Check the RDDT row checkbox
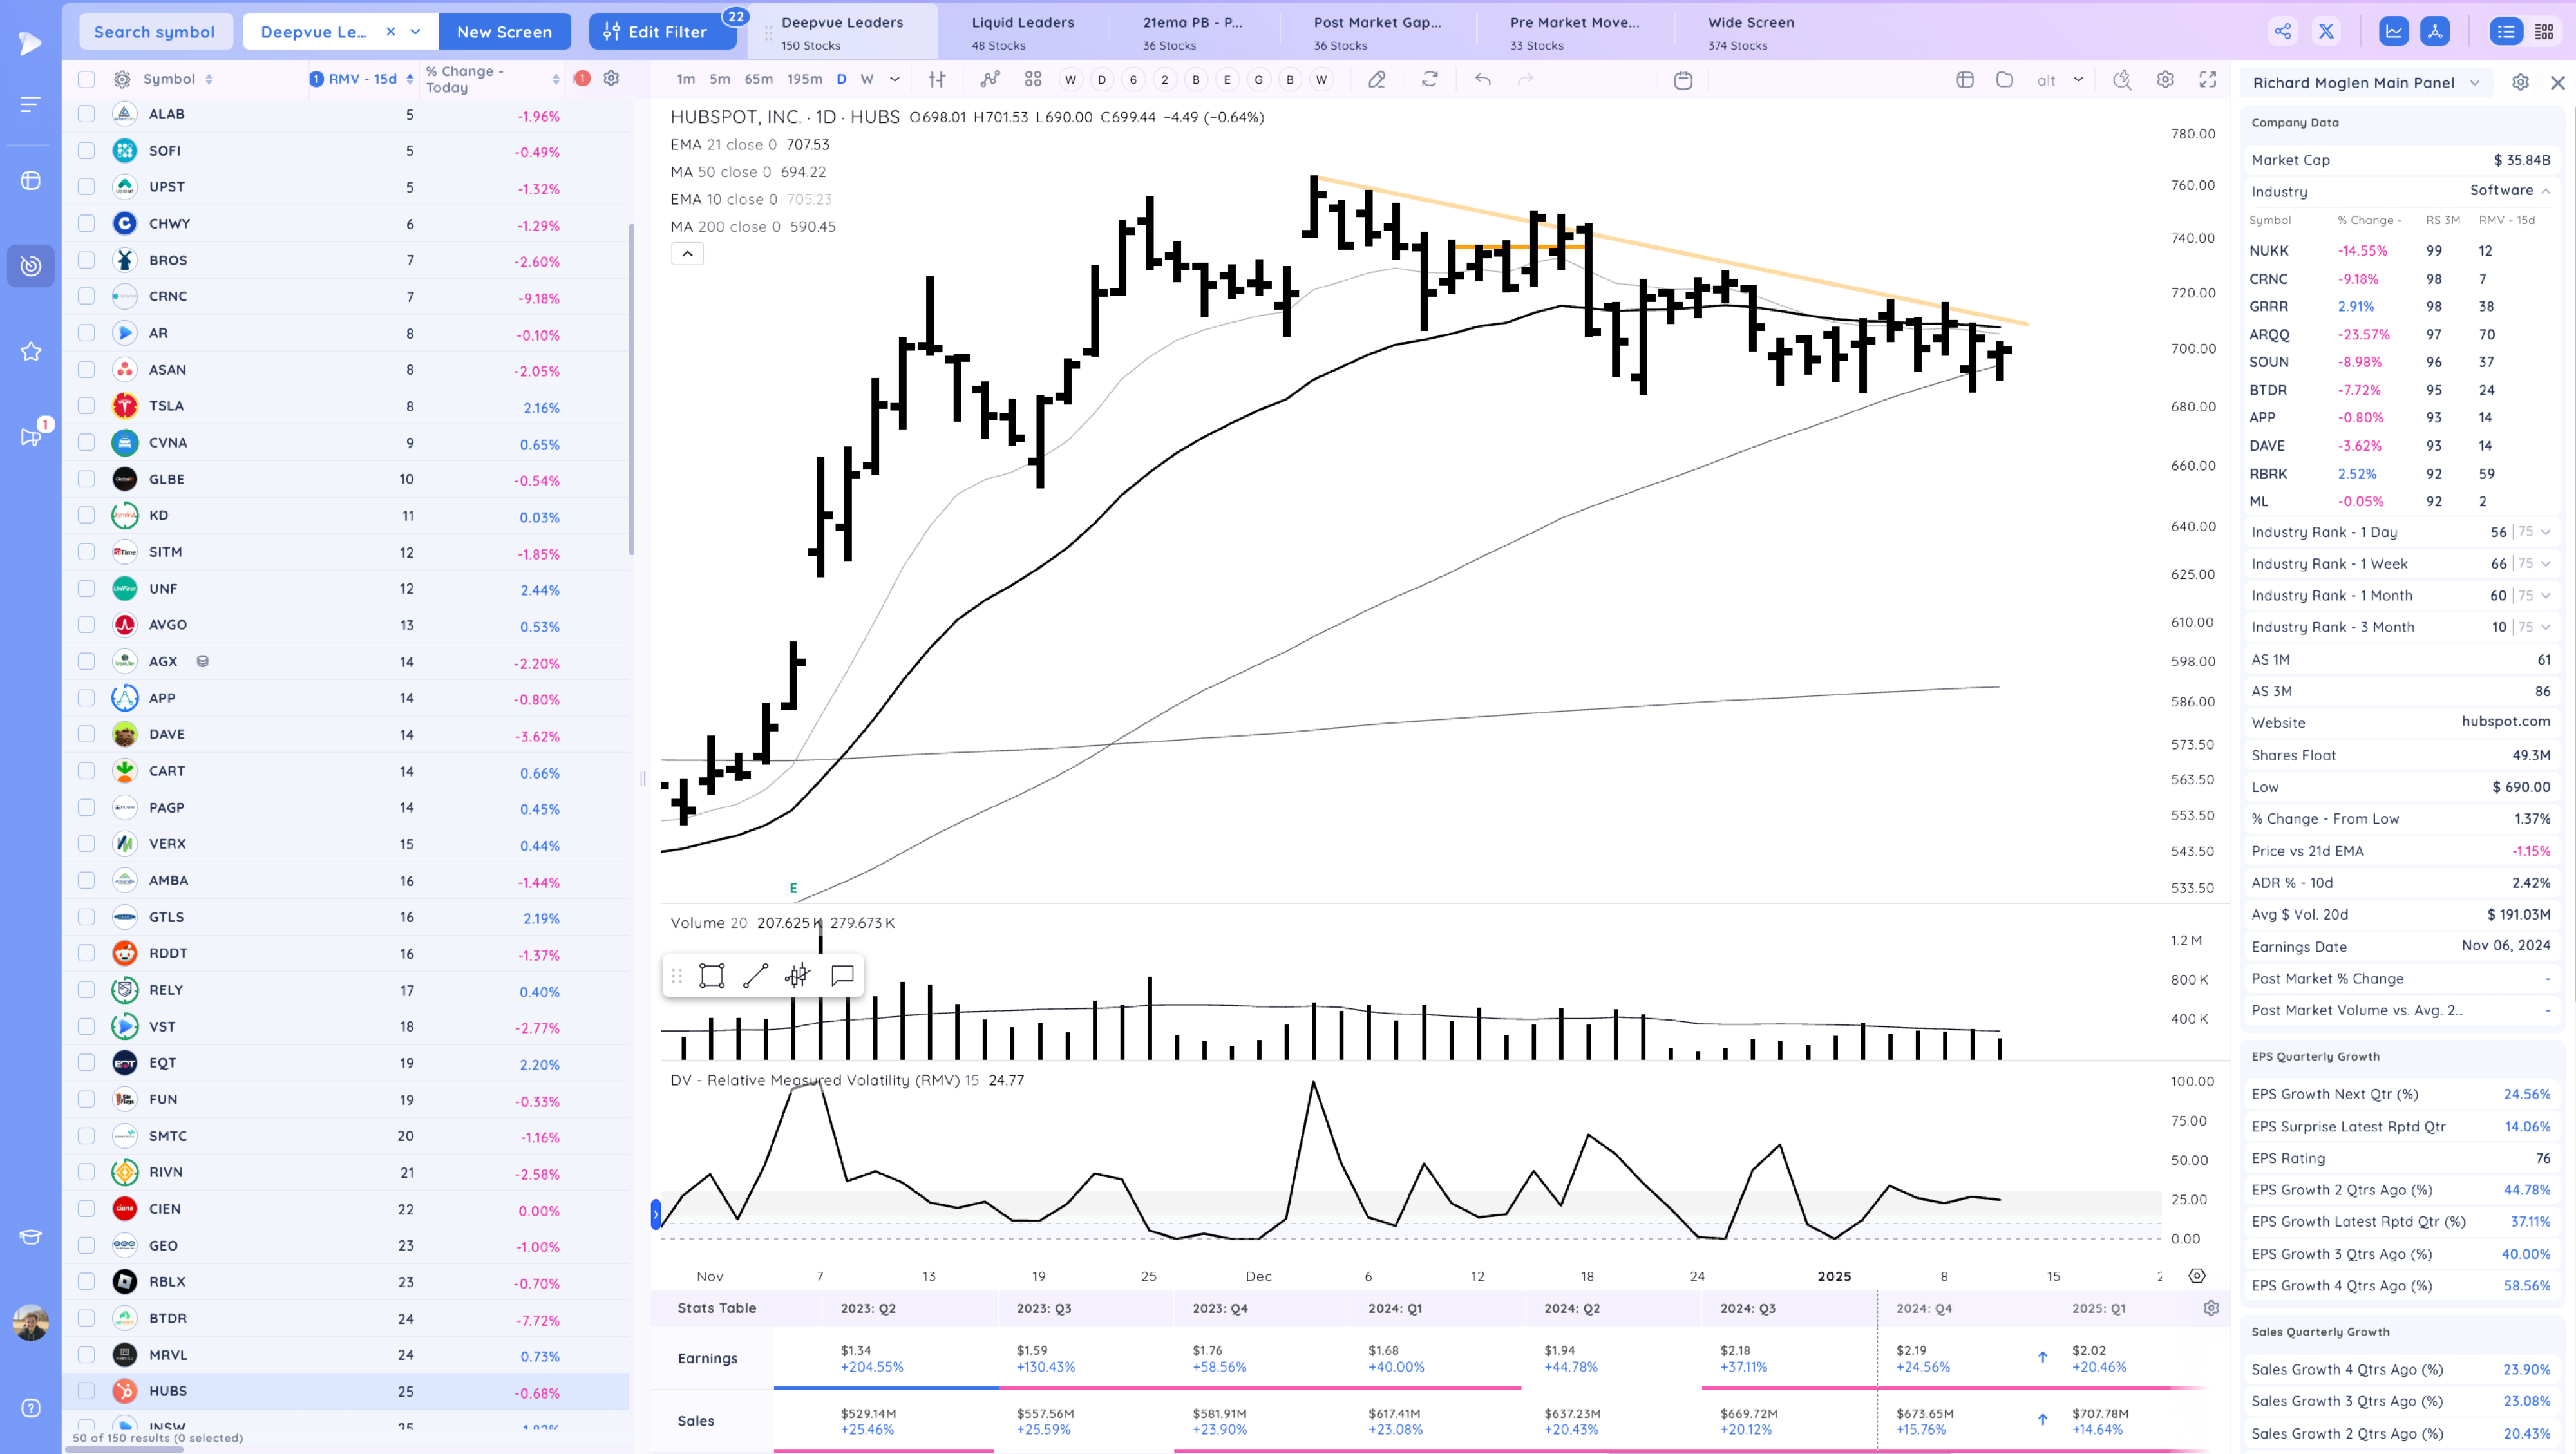Viewport: 2576px width, 1454px height. pyautogui.click(x=86, y=953)
